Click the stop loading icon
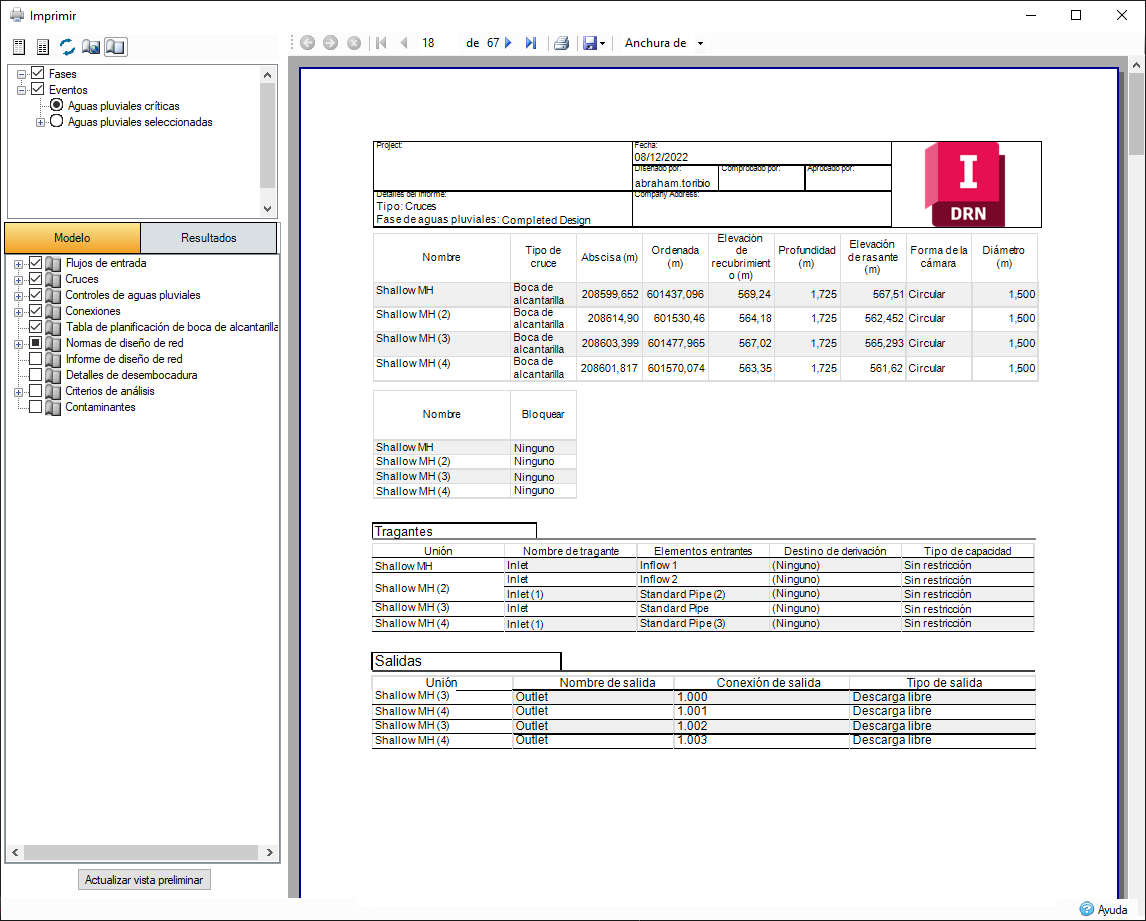 point(354,43)
